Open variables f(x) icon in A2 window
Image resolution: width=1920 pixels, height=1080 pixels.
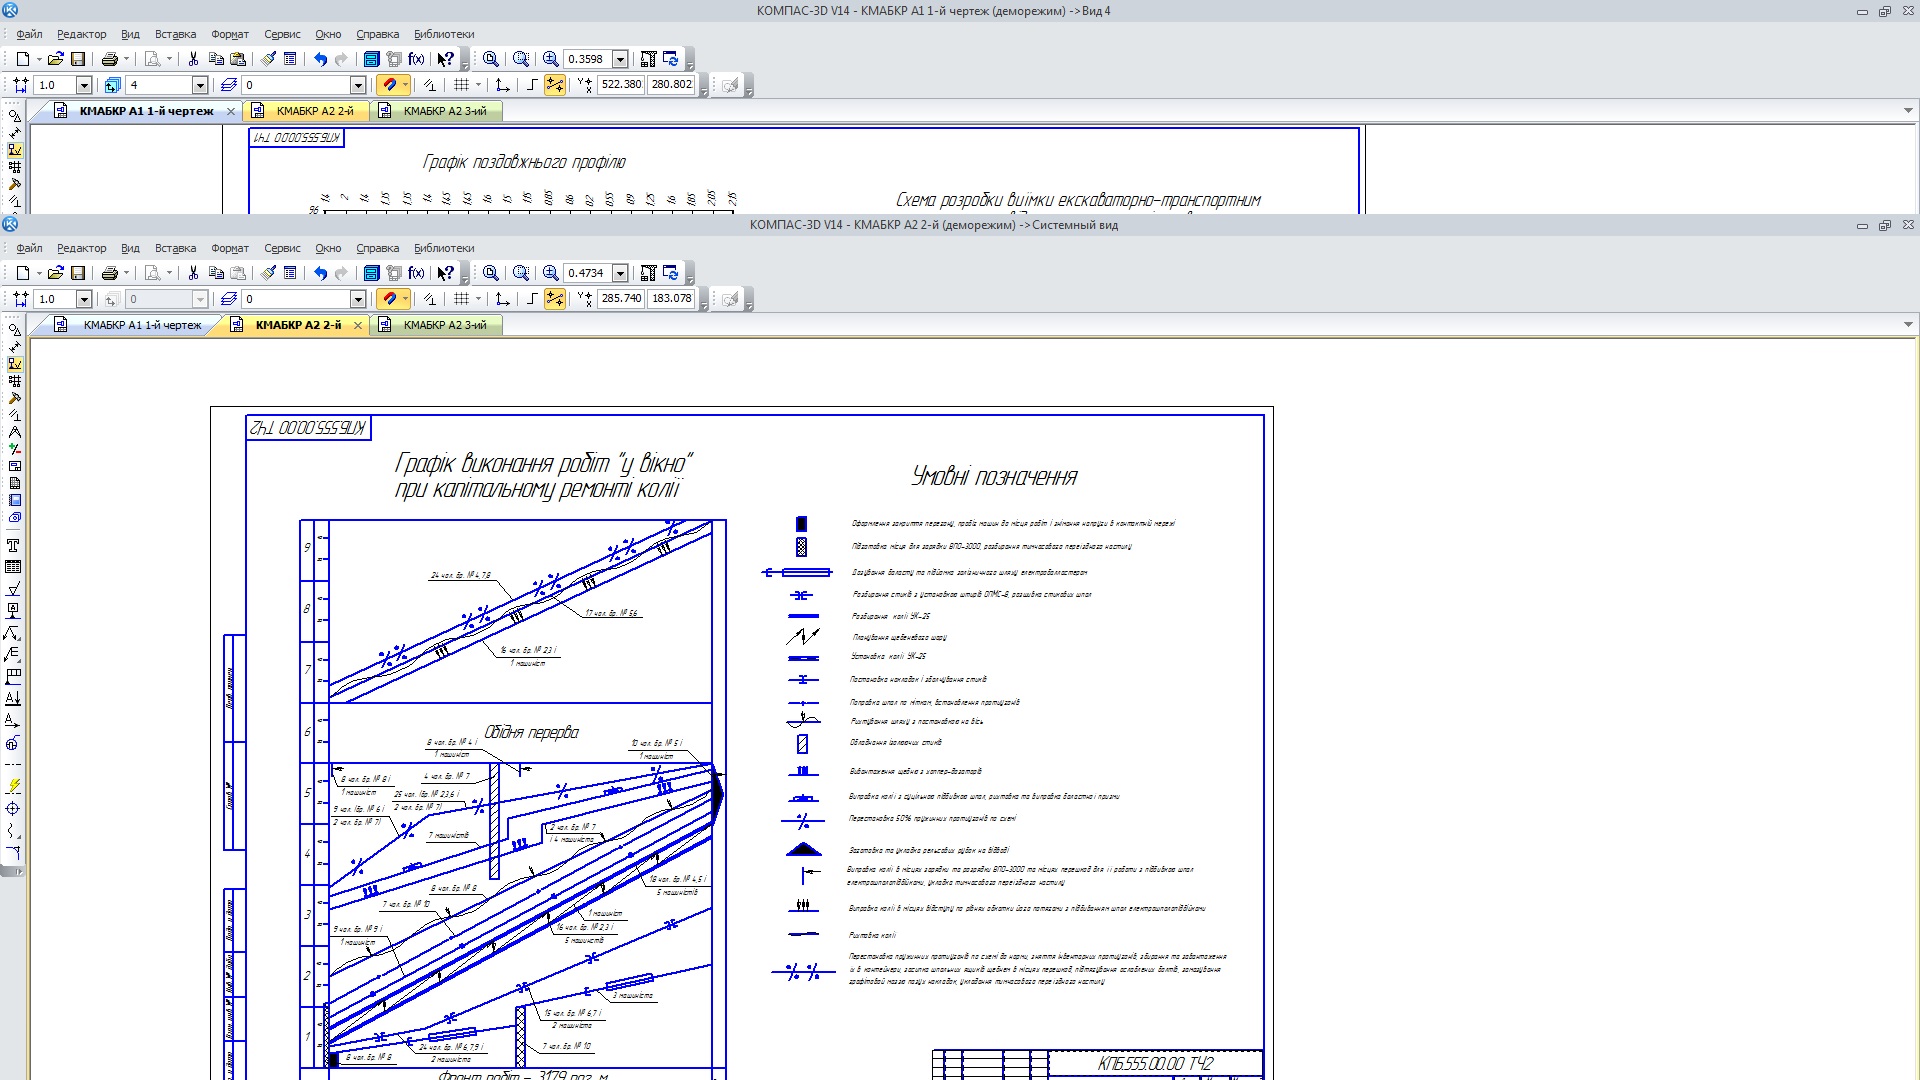(416, 273)
